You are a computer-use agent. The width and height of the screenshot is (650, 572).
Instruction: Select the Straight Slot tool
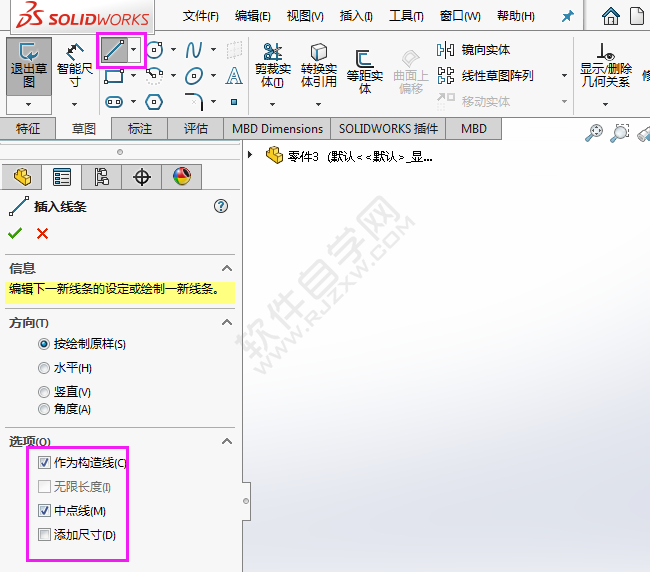click(x=114, y=102)
